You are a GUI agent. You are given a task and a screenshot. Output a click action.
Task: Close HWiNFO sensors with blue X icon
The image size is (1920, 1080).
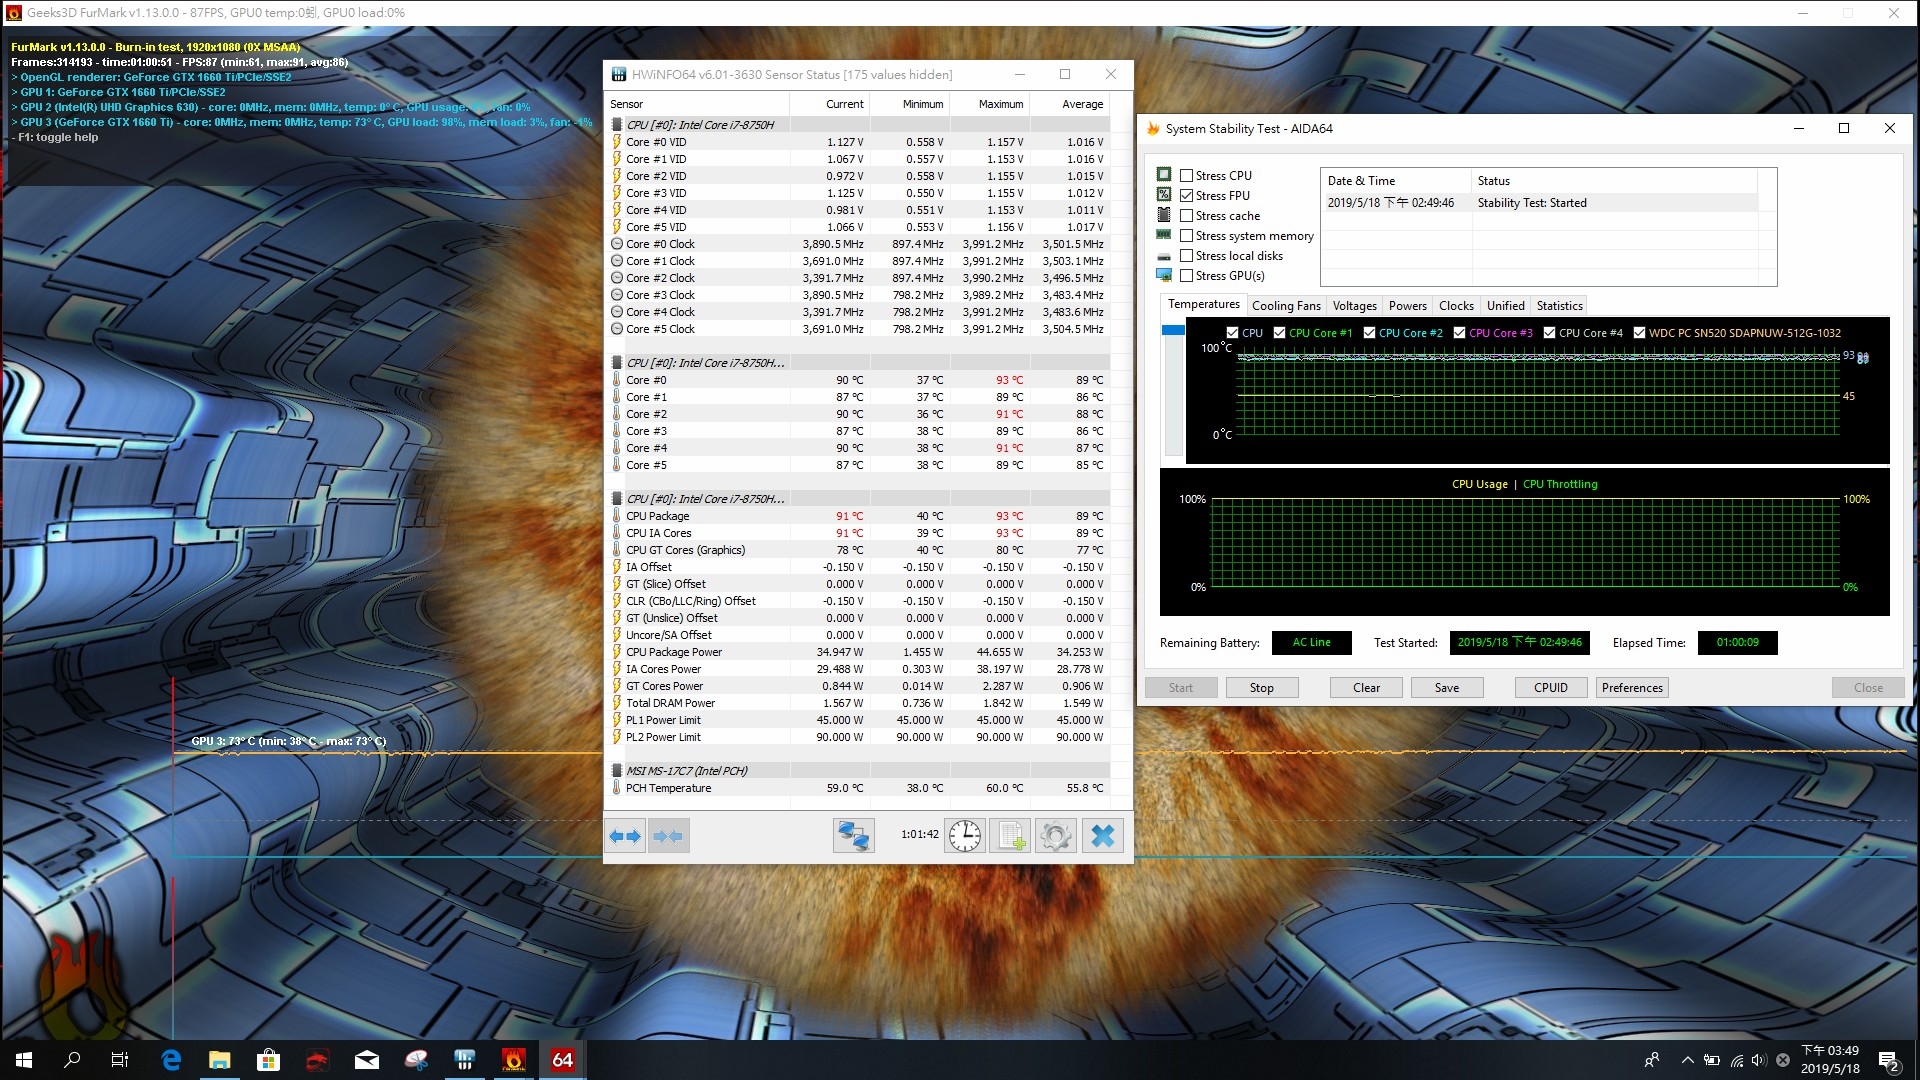(1102, 836)
